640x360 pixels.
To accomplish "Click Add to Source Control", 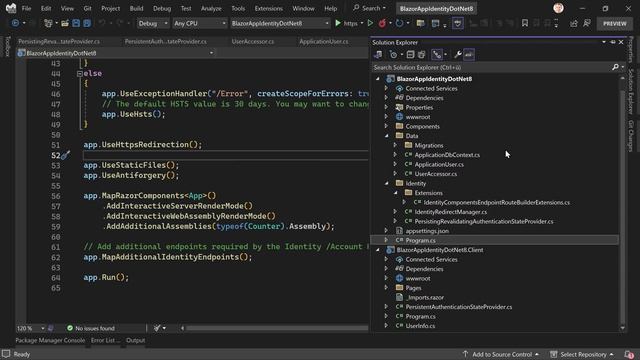I will pyautogui.click(x=501, y=354).
